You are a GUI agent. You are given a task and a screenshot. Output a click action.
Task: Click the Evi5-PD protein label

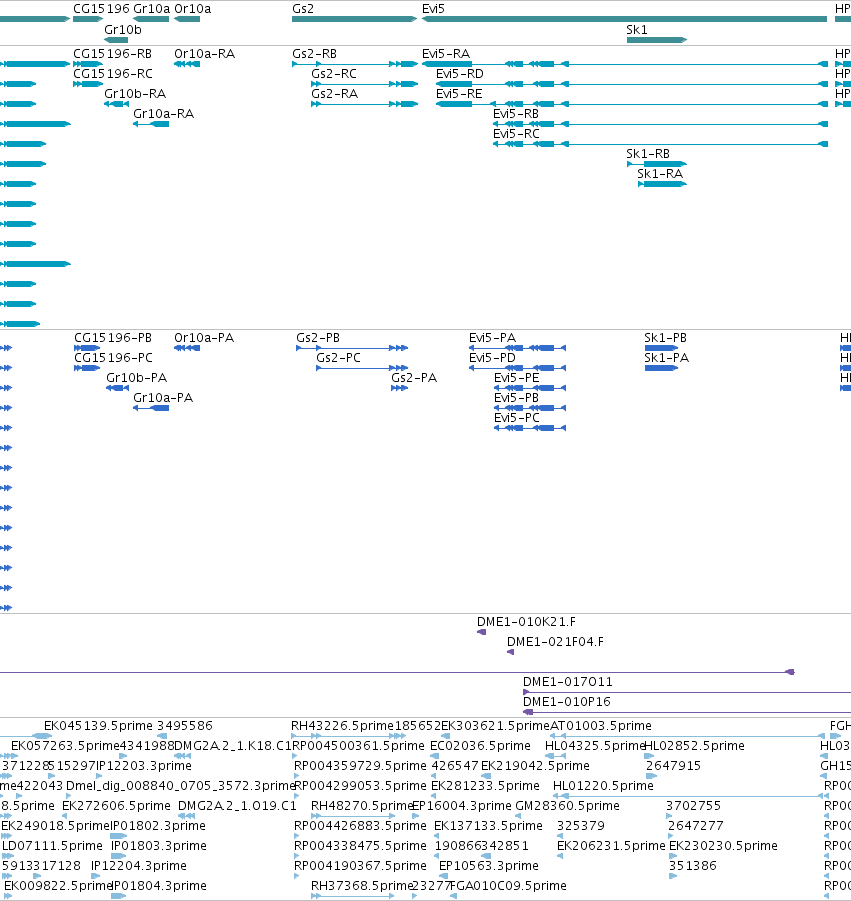coord(492,358)
